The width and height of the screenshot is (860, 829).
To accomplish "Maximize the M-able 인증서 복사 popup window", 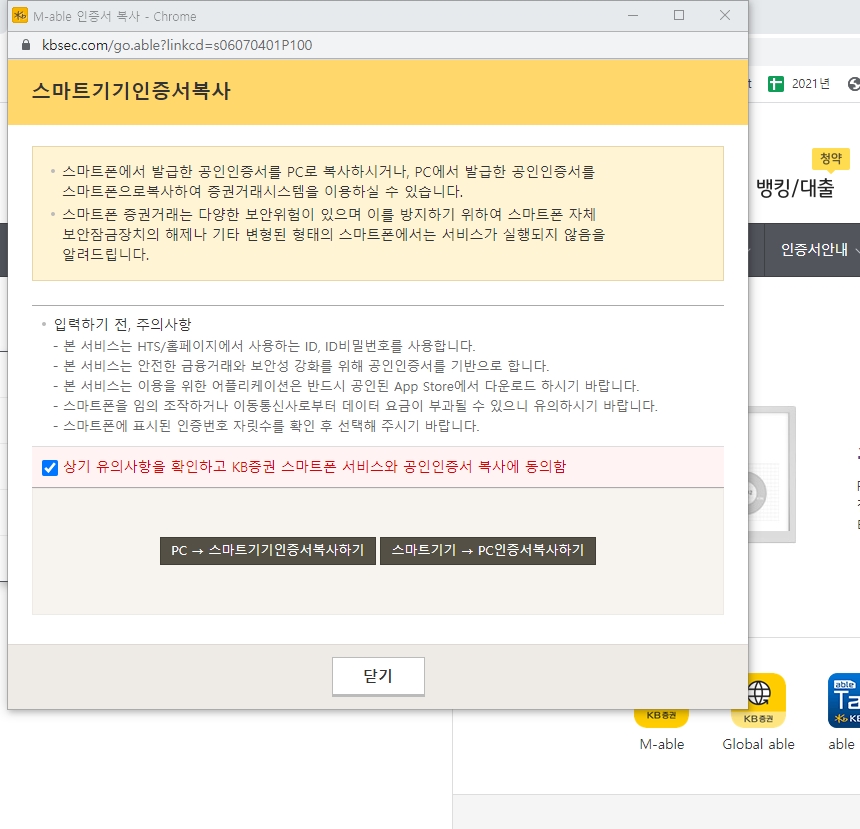I will [x=678, y=15].
